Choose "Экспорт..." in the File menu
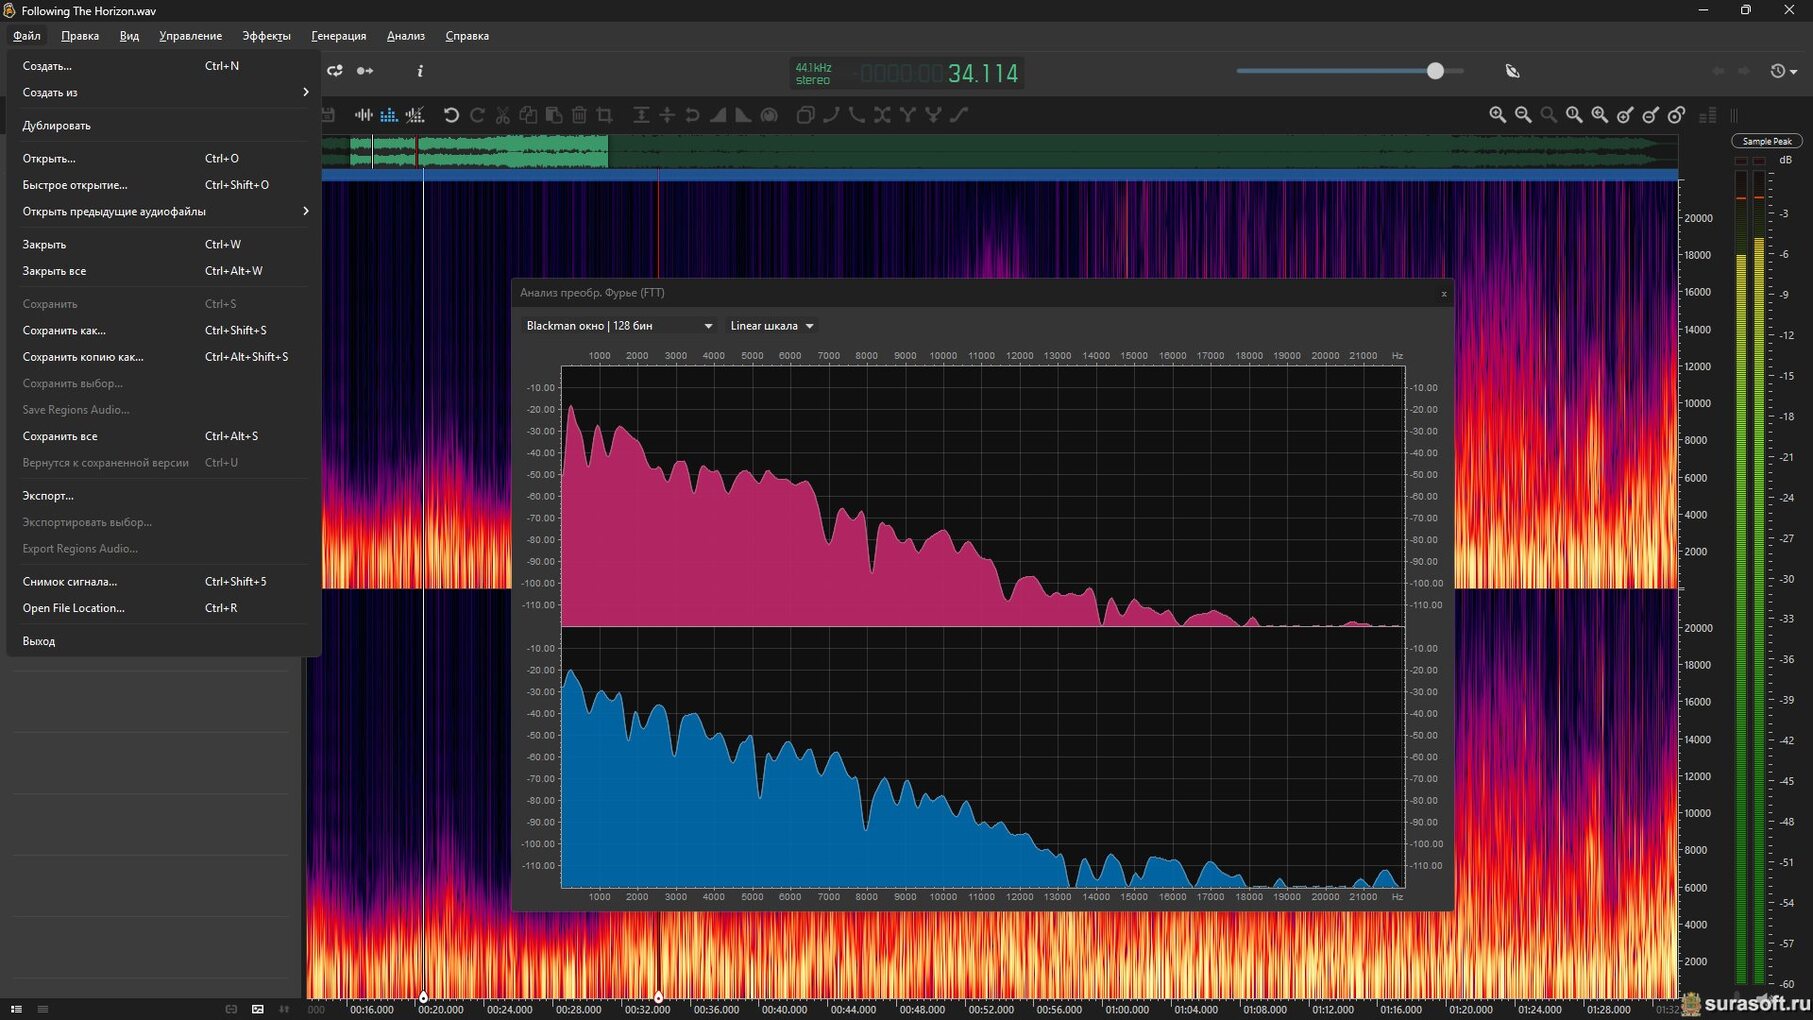1813x1020 pixels. [48, 496]
